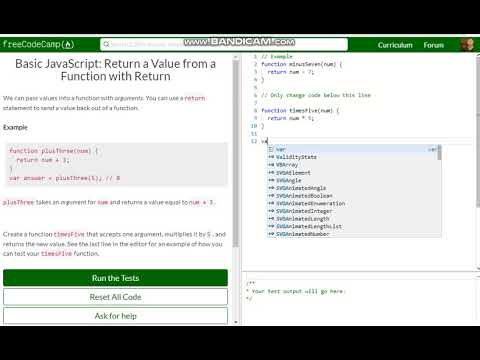
Task: Click the Run the Tests button
Action: point(115,278)
